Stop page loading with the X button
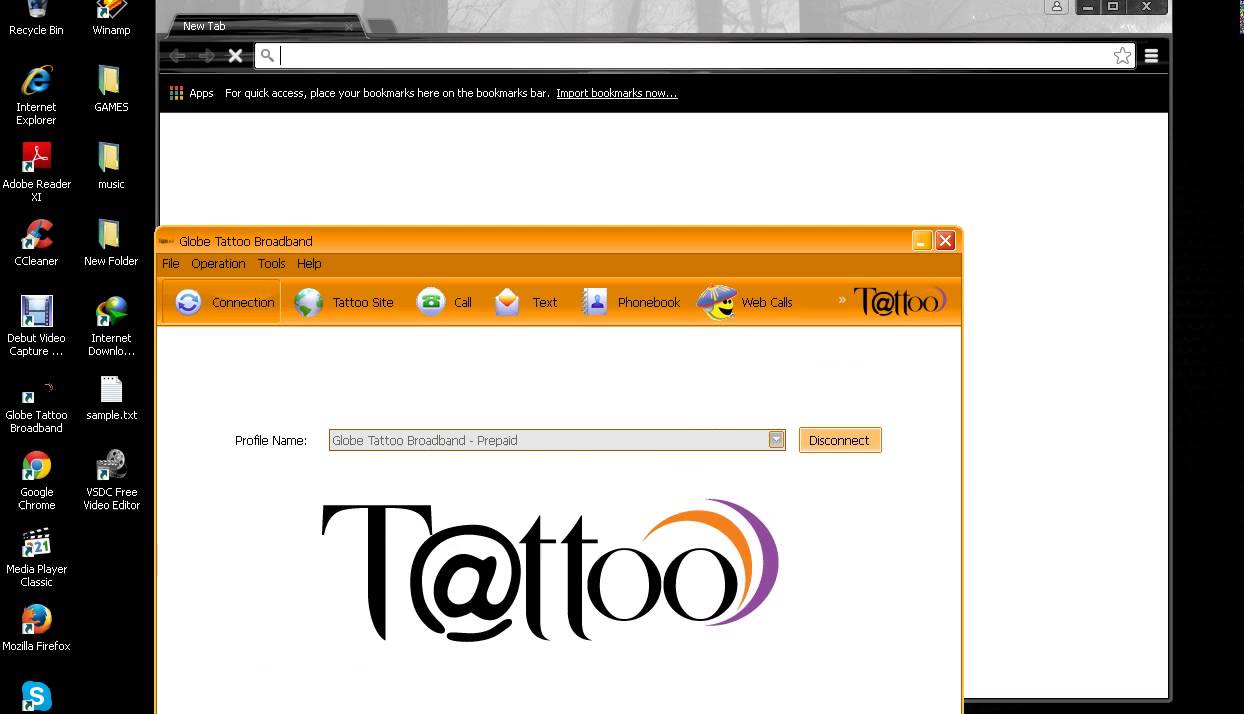 235,56
